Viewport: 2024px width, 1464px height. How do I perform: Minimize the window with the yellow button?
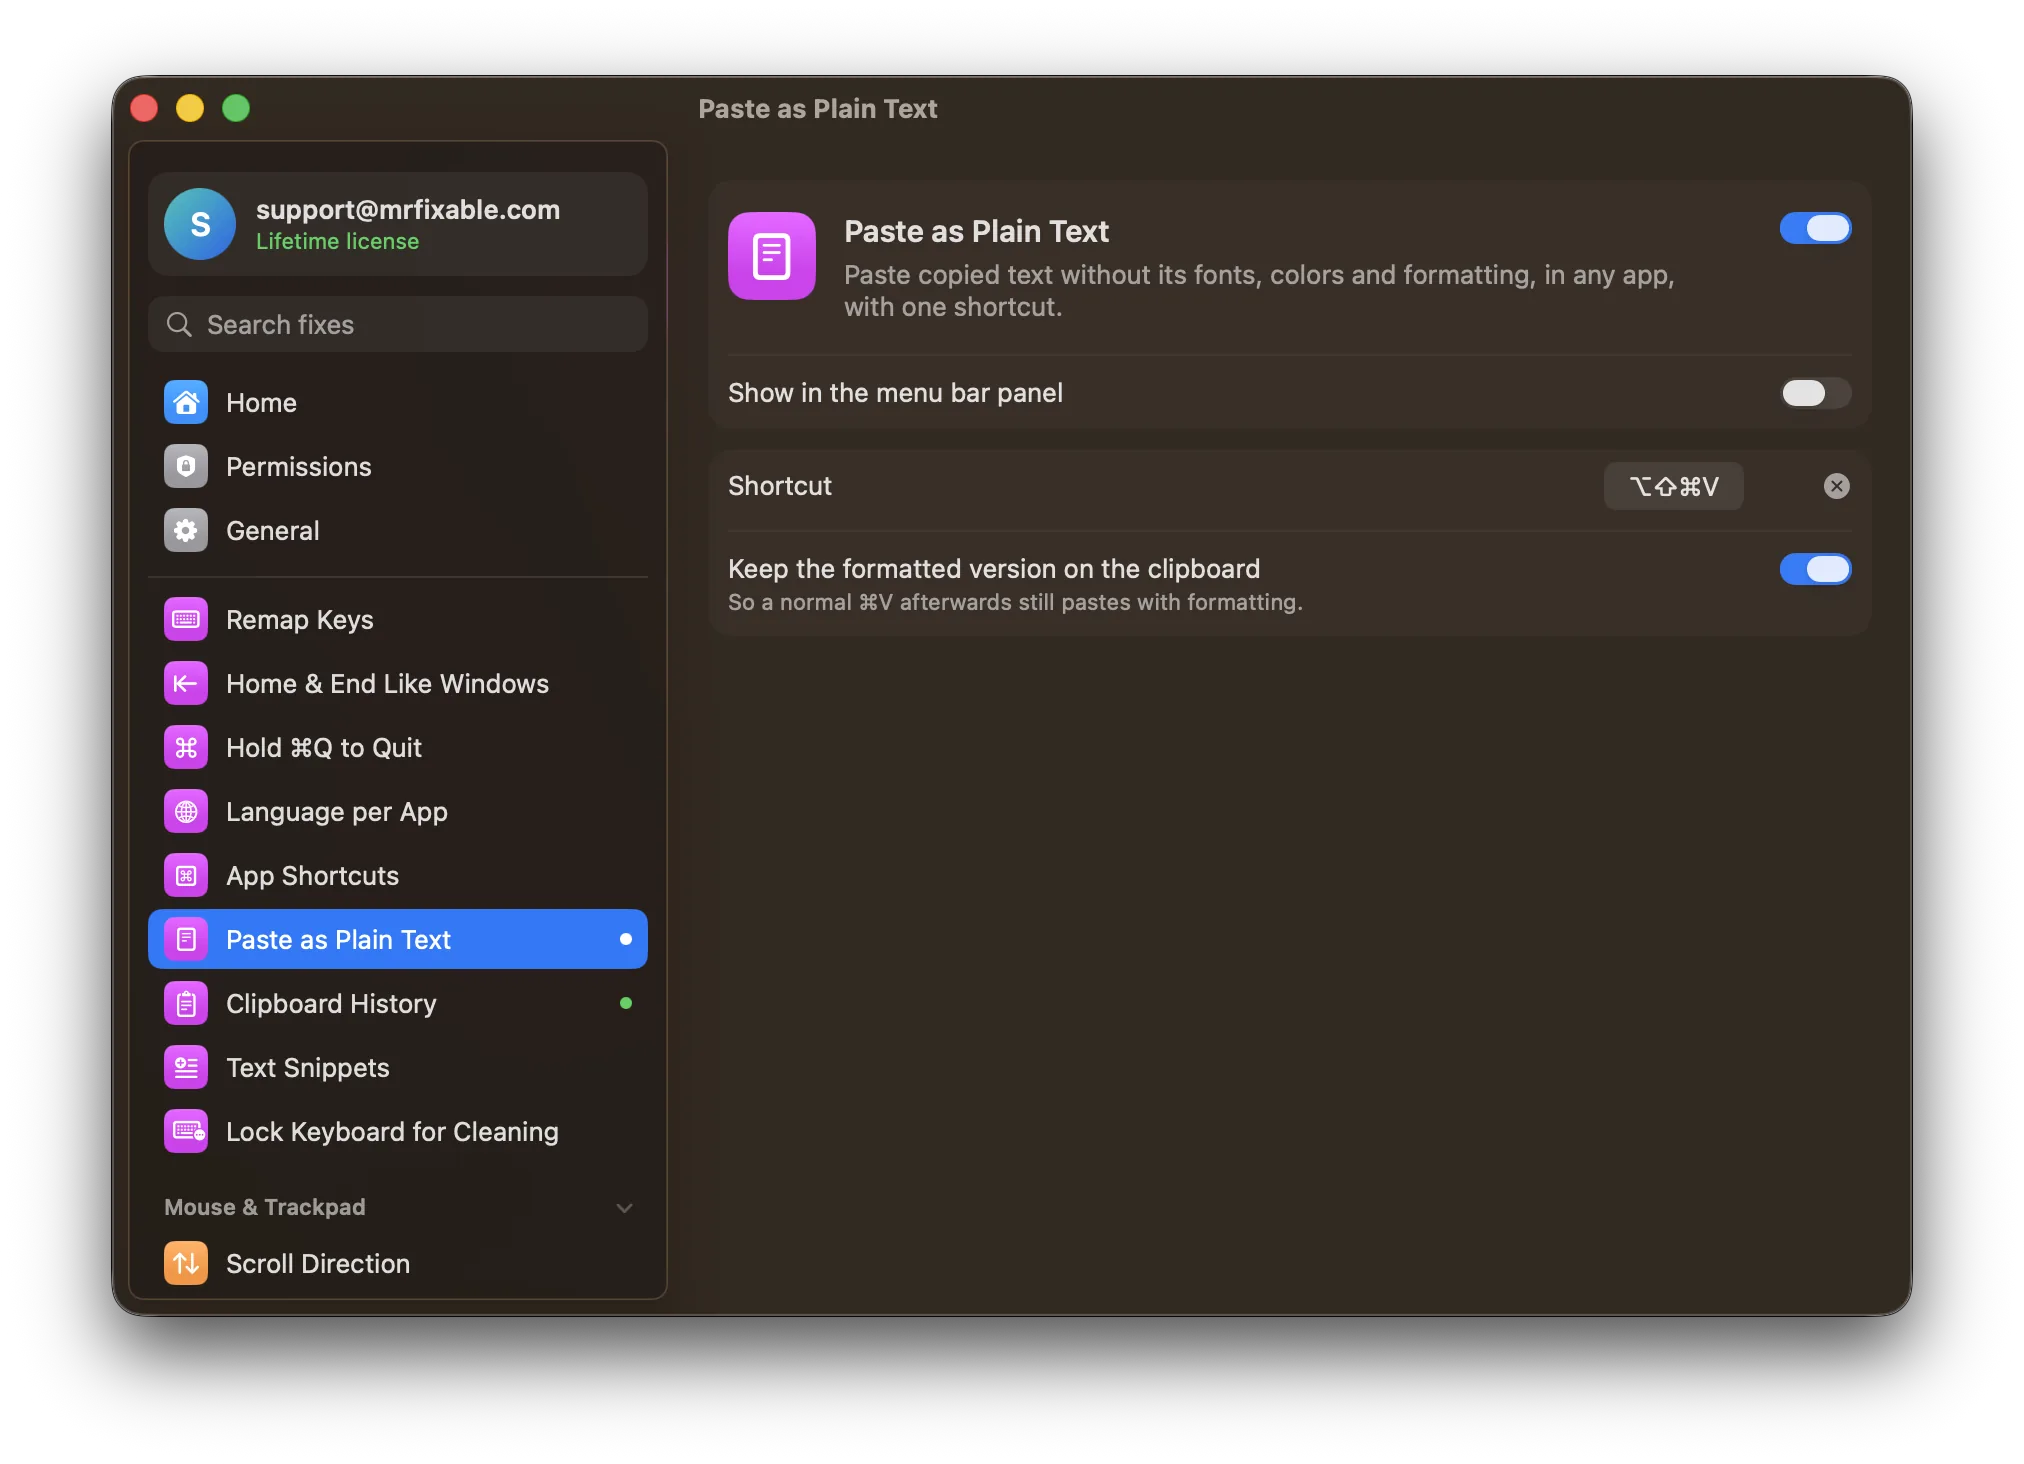tap(190, 108)
